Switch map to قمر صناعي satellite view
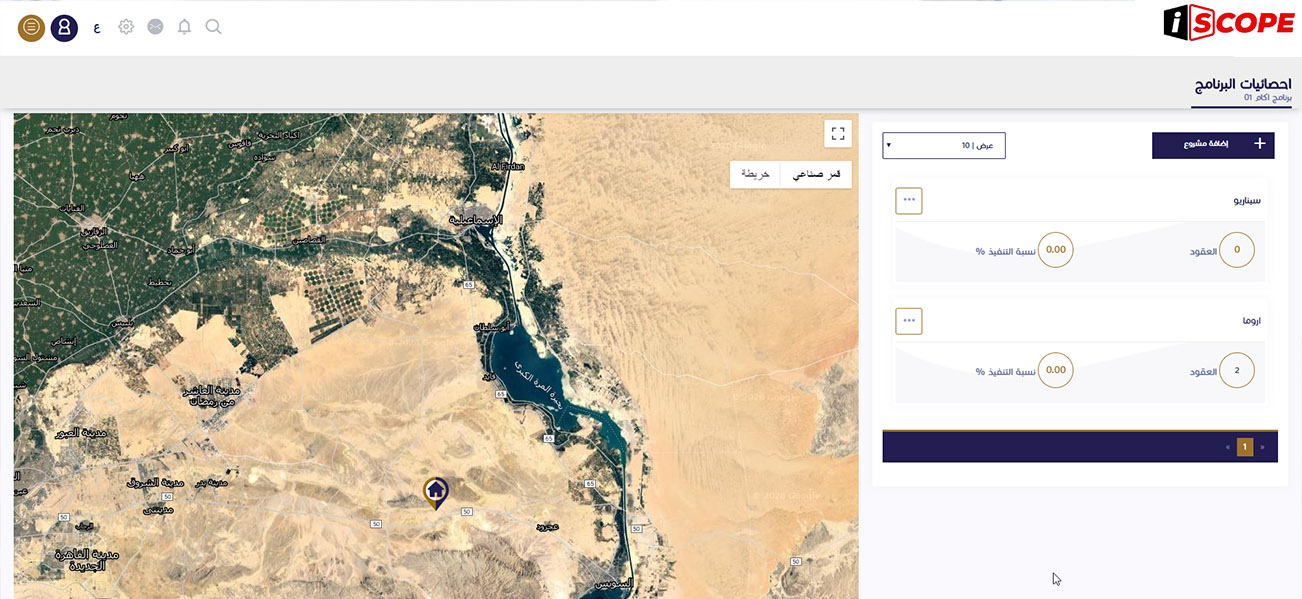 click(x=816, y=174)
